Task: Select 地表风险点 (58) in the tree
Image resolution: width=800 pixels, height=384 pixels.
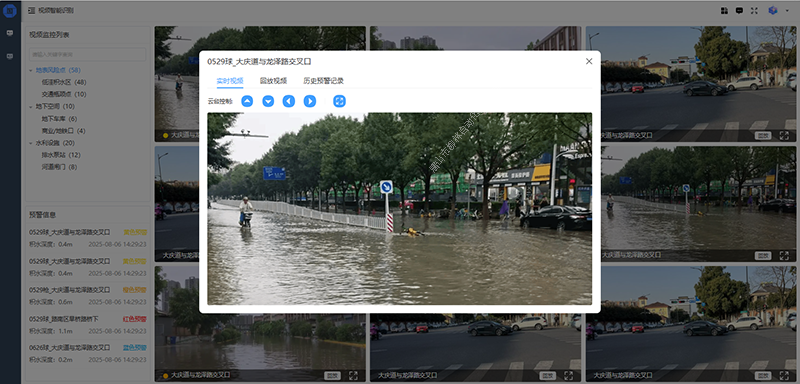Action: point(58,70)
